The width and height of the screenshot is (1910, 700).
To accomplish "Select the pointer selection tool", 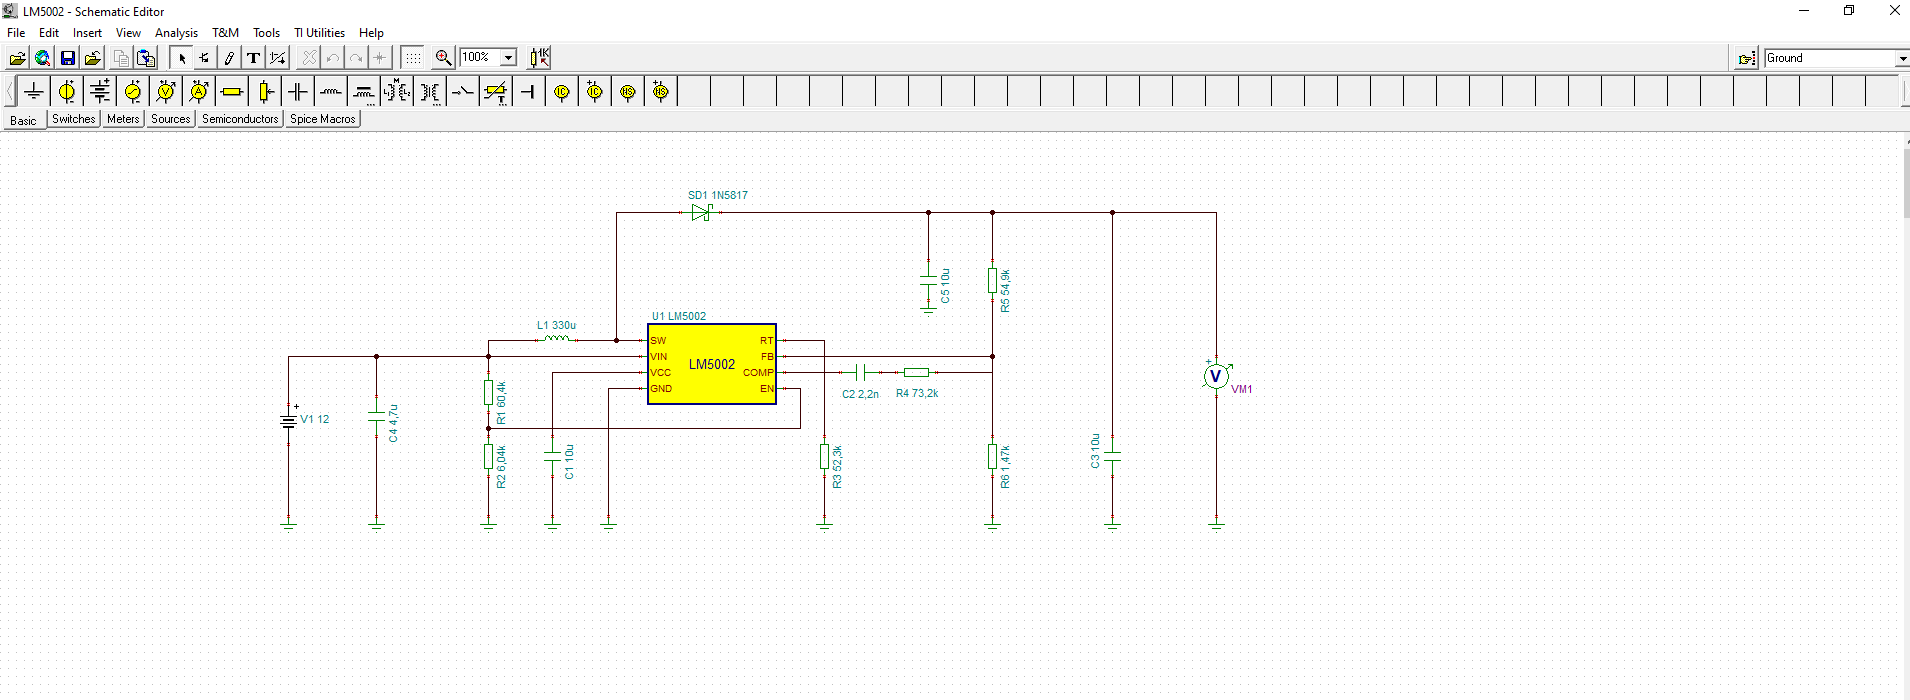I will [x=181, y=58].
